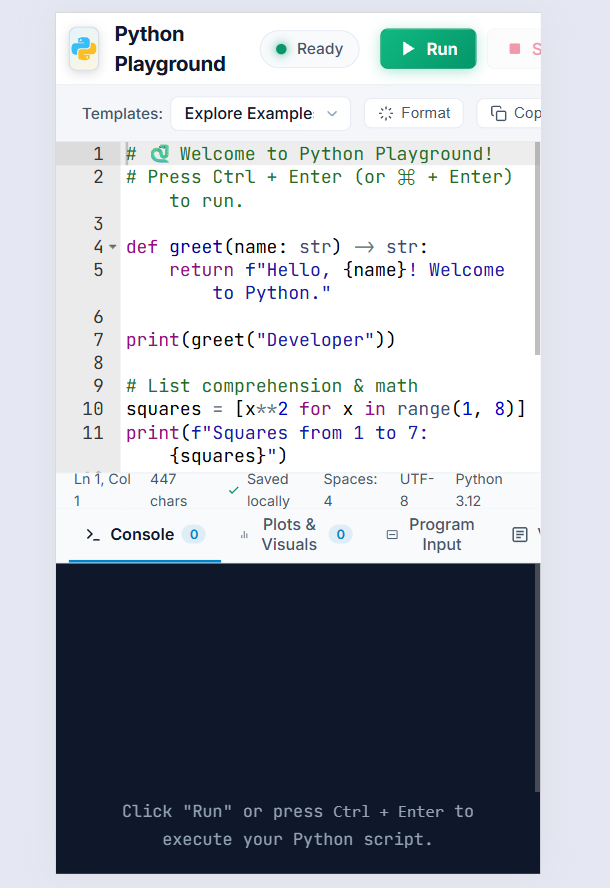Click the 'UTF-8' encoding status entry
Viewport: 610px width, 888px height.
(x=417, y=490)
